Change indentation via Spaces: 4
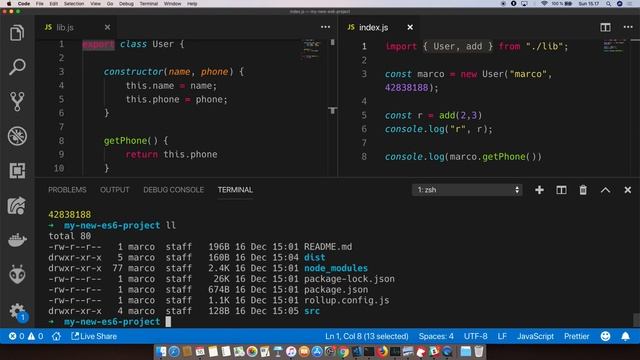The image size is (640, 360). point(436,336)
